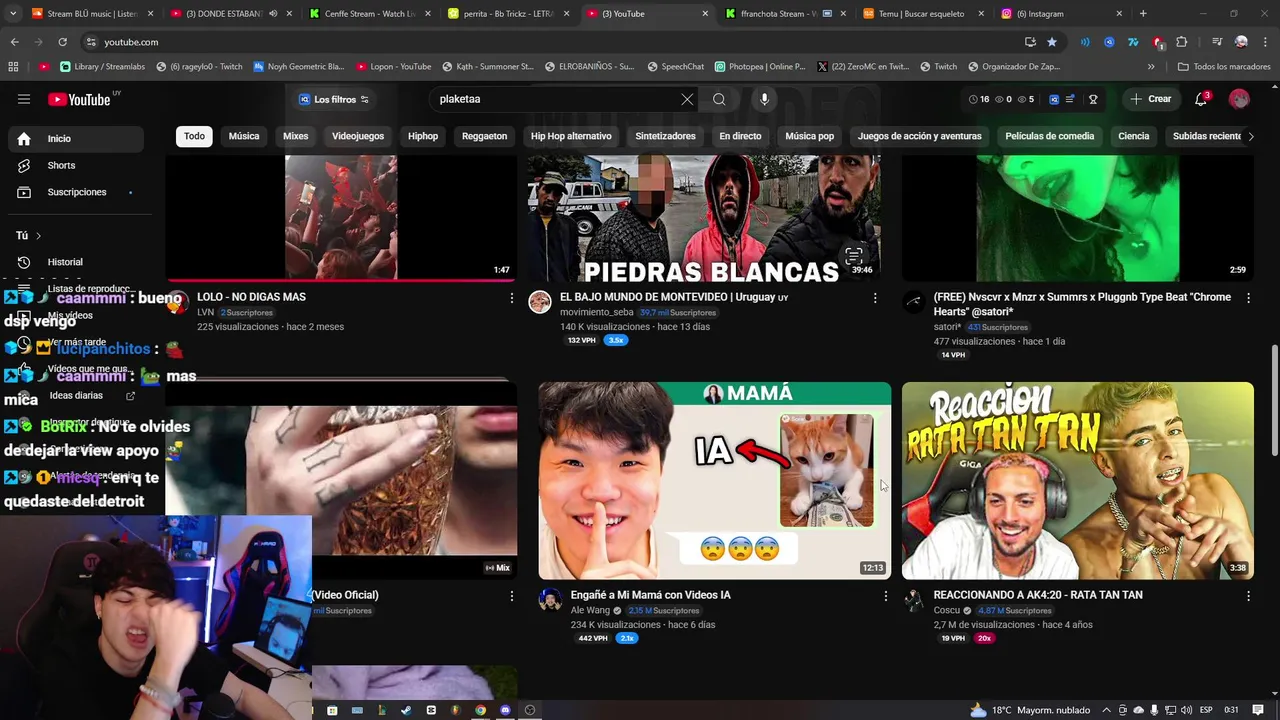1280x720 pixels.
Task: Open the SpeechChat bookmark
Action: click(x=675, y=67)
